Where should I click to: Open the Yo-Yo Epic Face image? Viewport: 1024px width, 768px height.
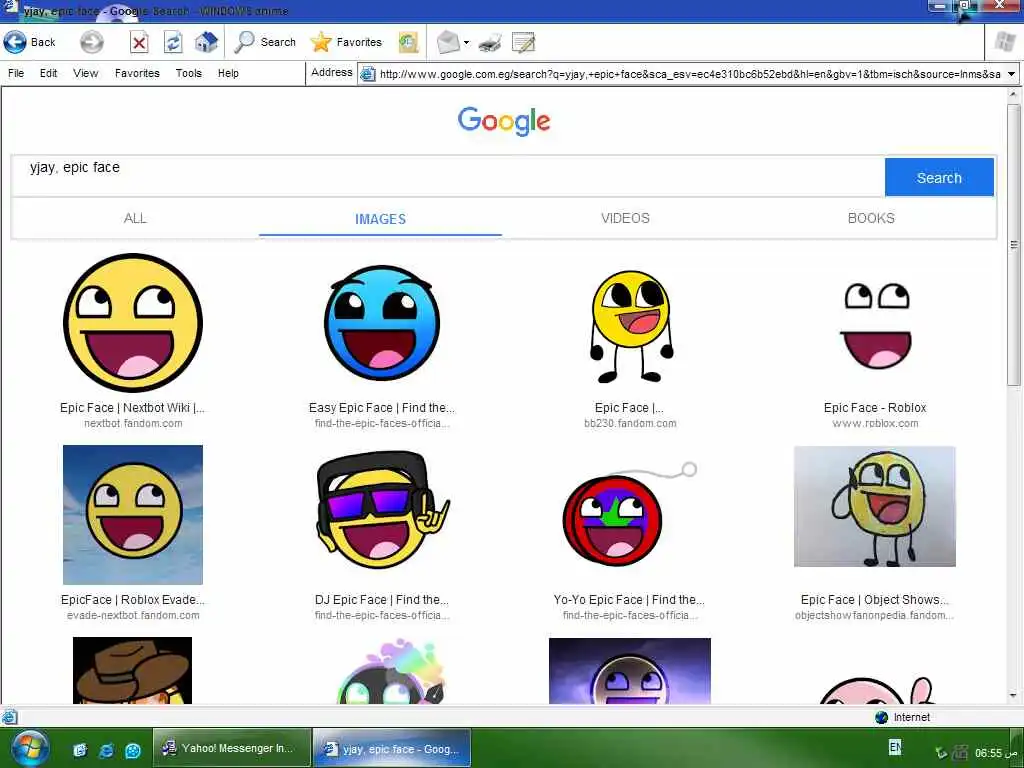click(629, 513)
